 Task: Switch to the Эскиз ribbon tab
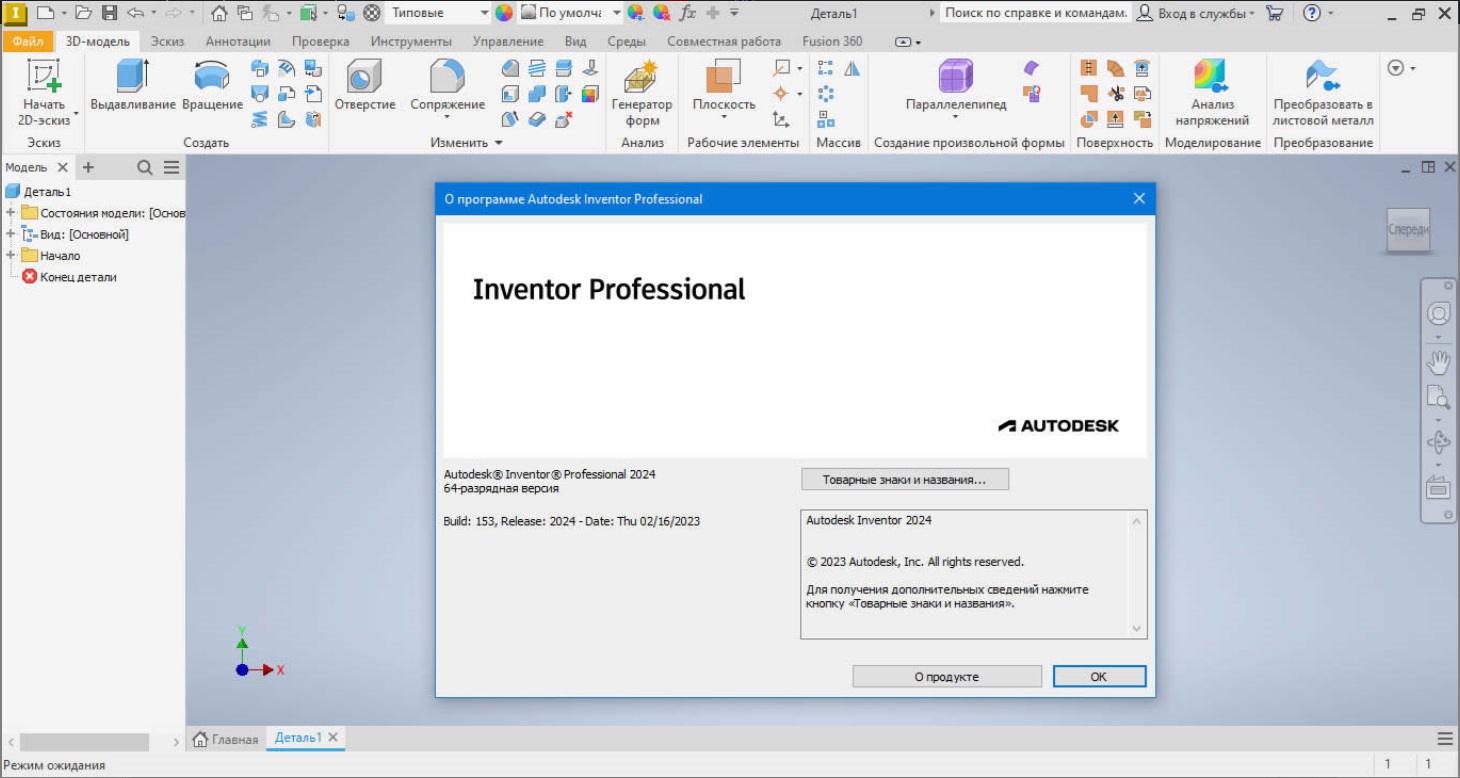[x=167, y=41]
